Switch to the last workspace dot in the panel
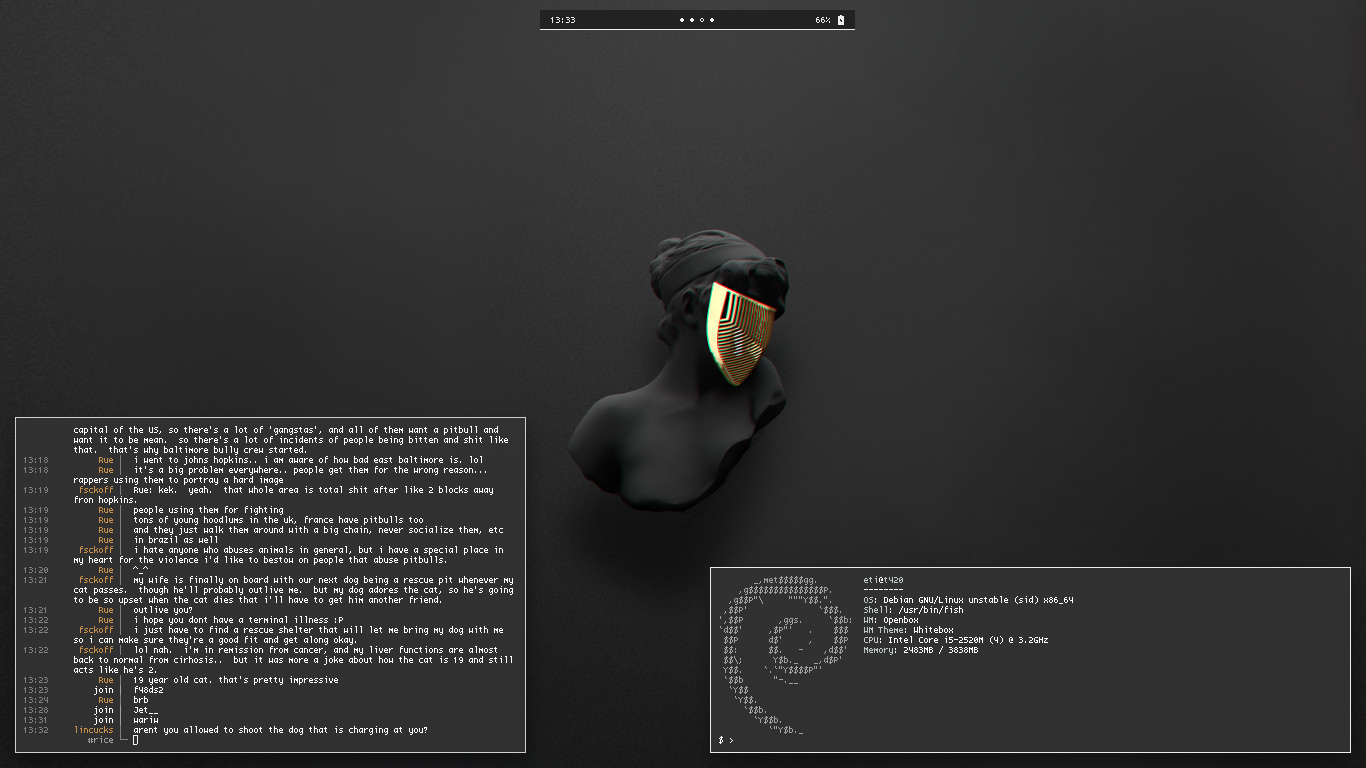The image size is (1366, 768). pyautogui.click(x=712, y=20)
